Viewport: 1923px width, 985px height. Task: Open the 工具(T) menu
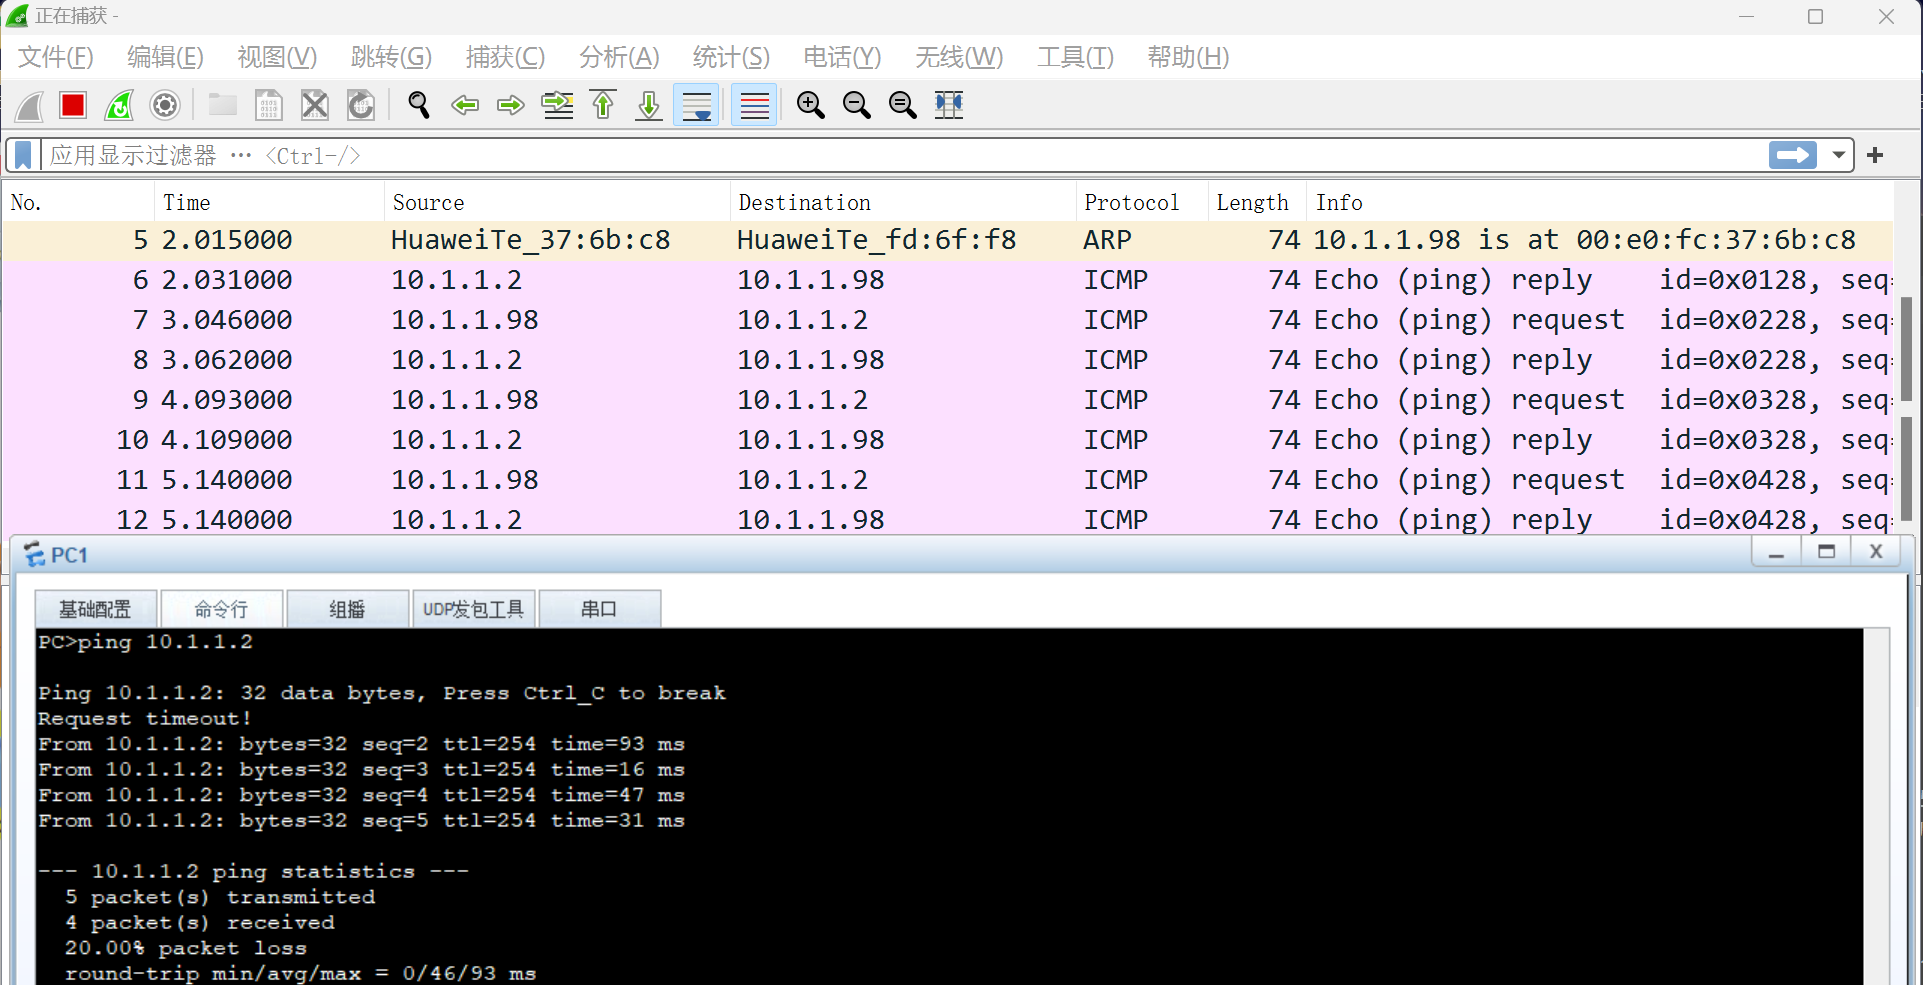pyautogui.click(x=1075, y=57)
